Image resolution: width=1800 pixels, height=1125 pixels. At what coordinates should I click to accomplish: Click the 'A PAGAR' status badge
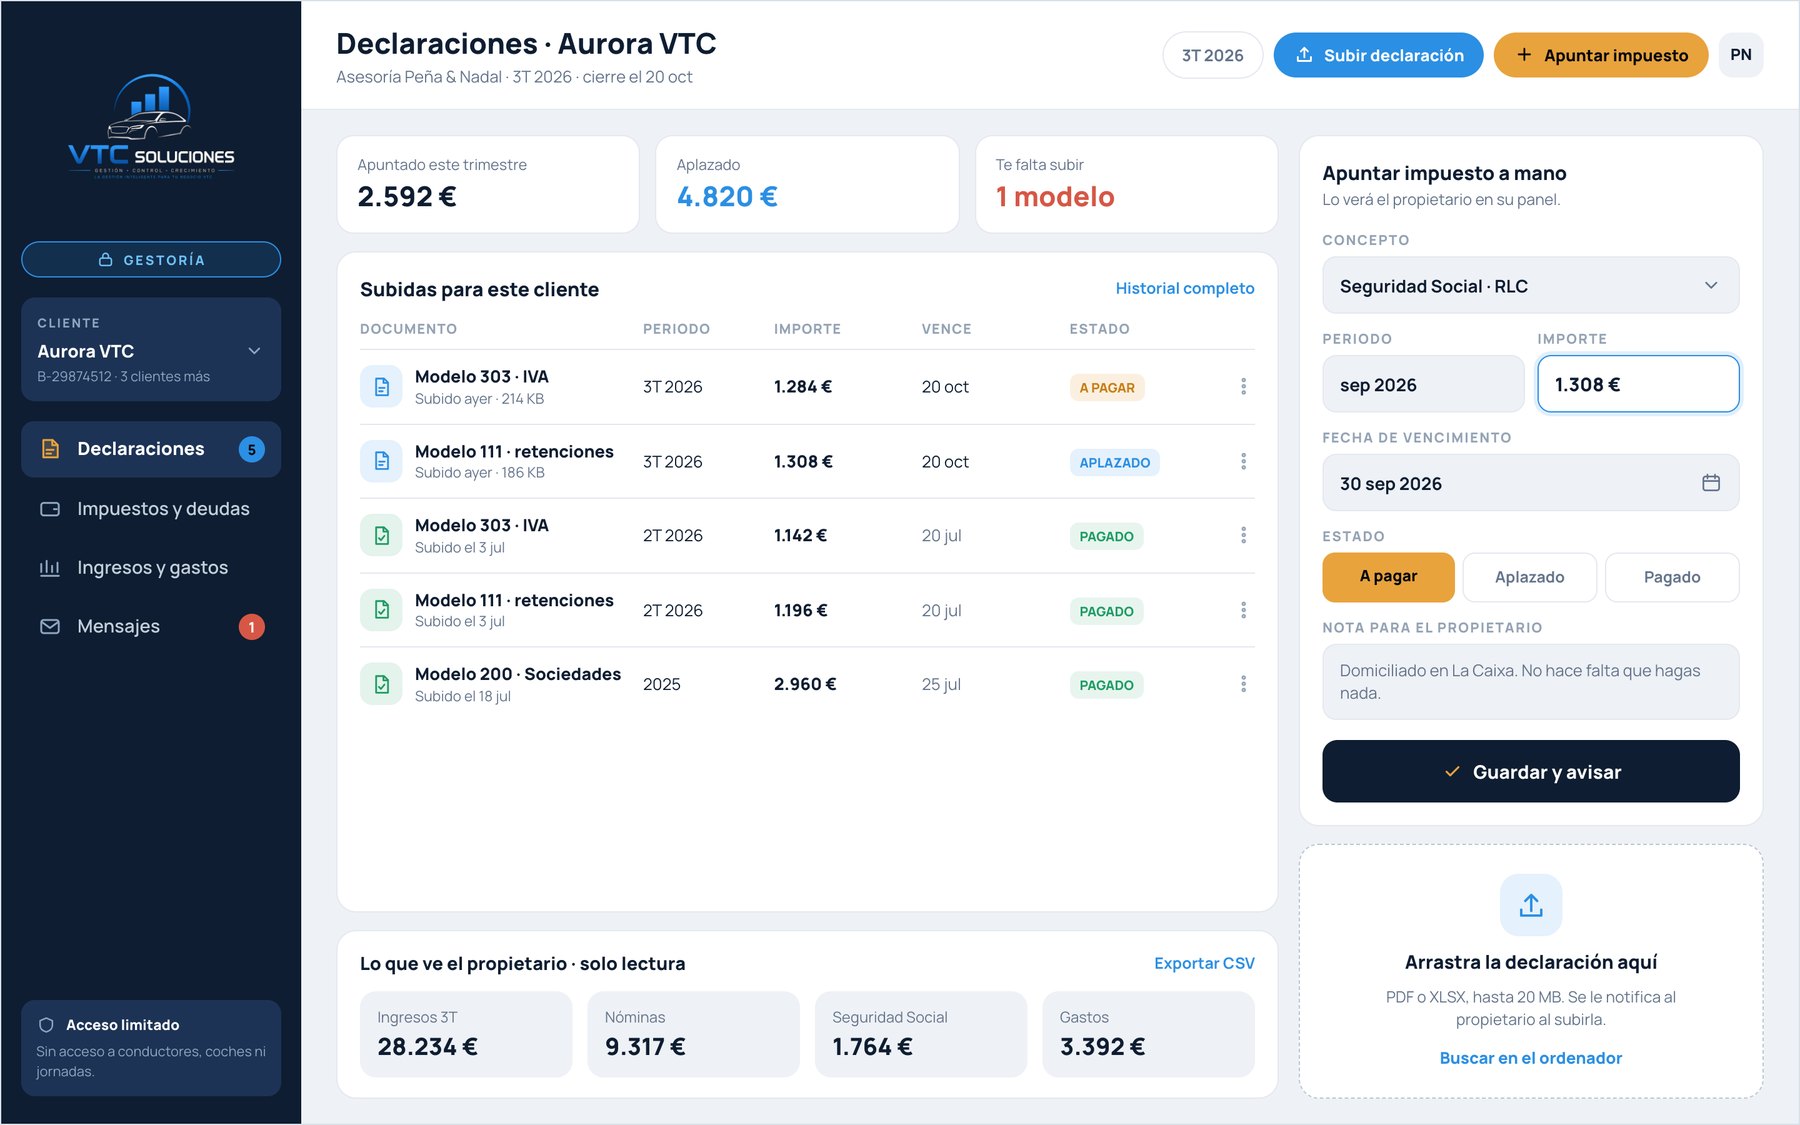(1106, 388)
